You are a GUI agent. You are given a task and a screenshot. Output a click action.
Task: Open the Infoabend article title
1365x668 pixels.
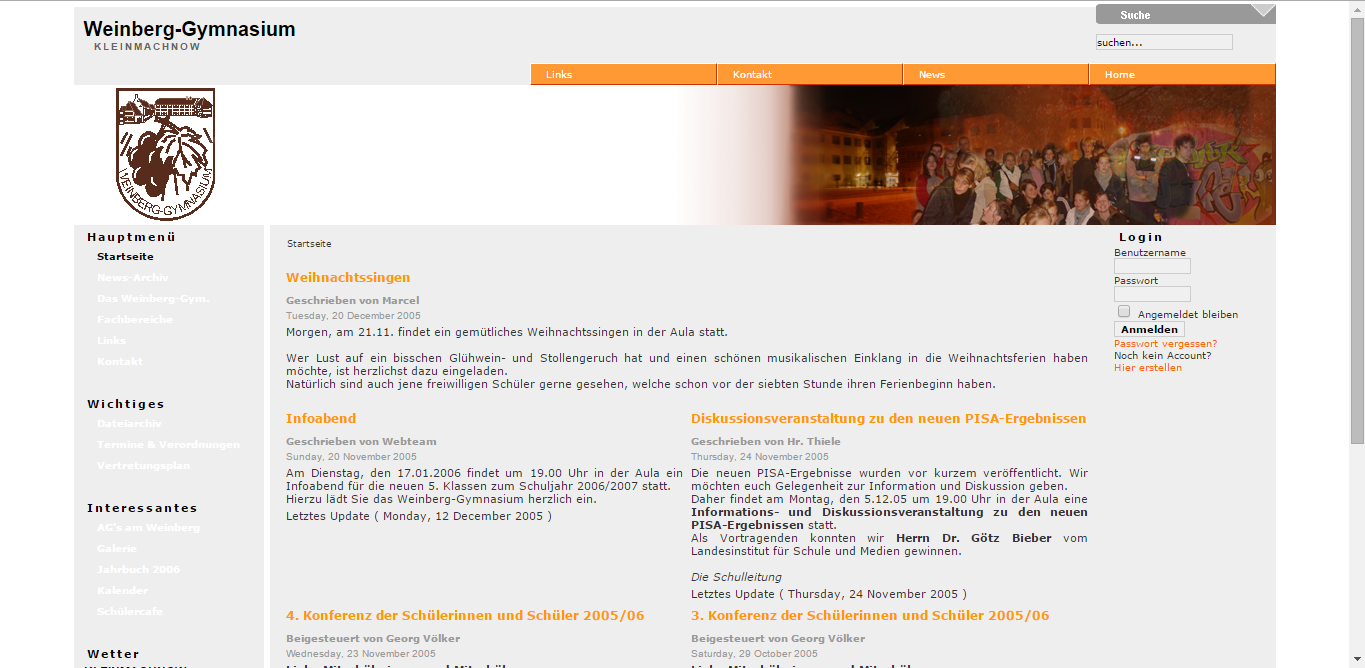coord(321,419)
